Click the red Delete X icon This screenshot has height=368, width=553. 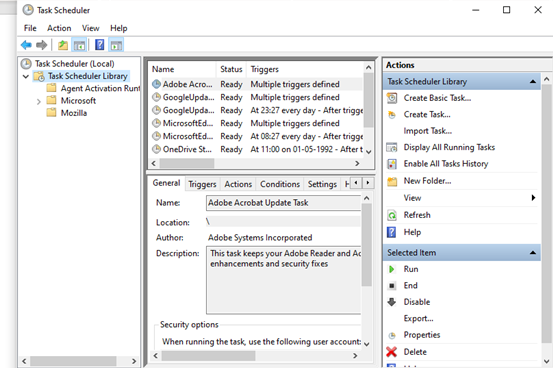coord(391,352)
